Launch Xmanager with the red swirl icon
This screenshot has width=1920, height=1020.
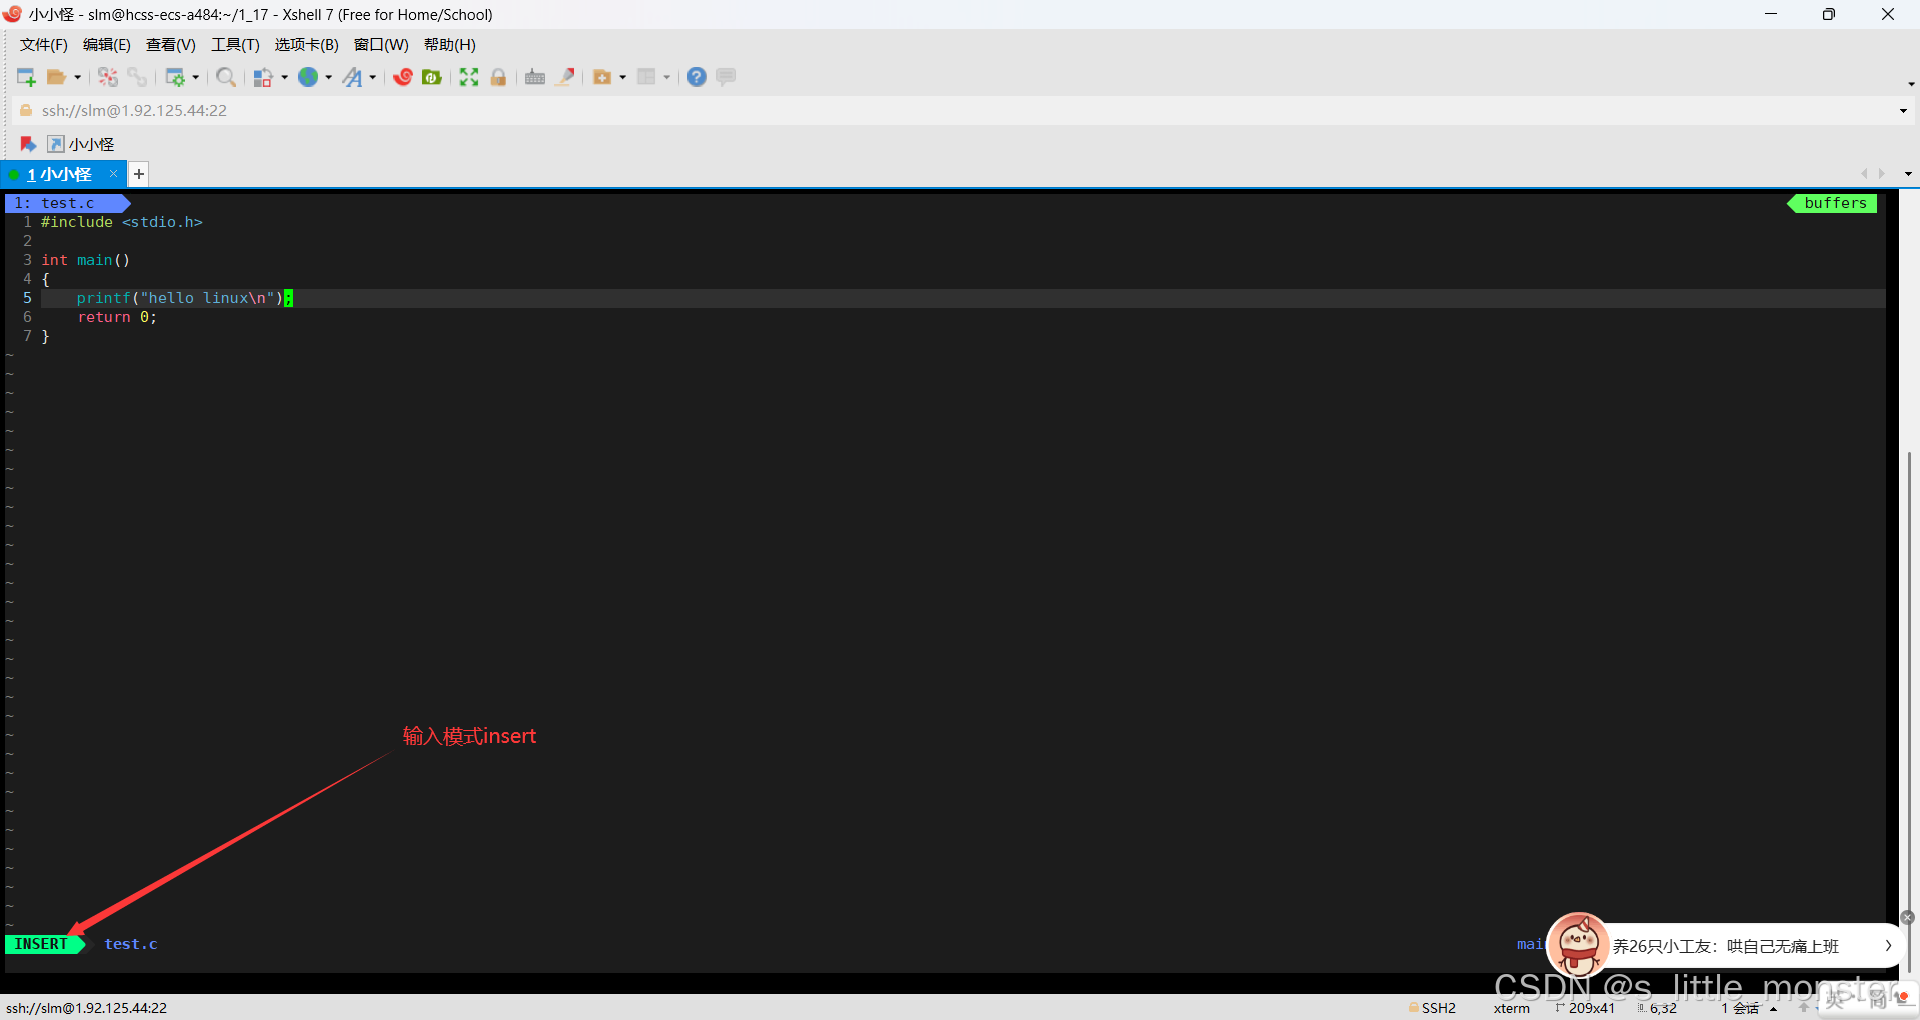[x=403, y=77]
